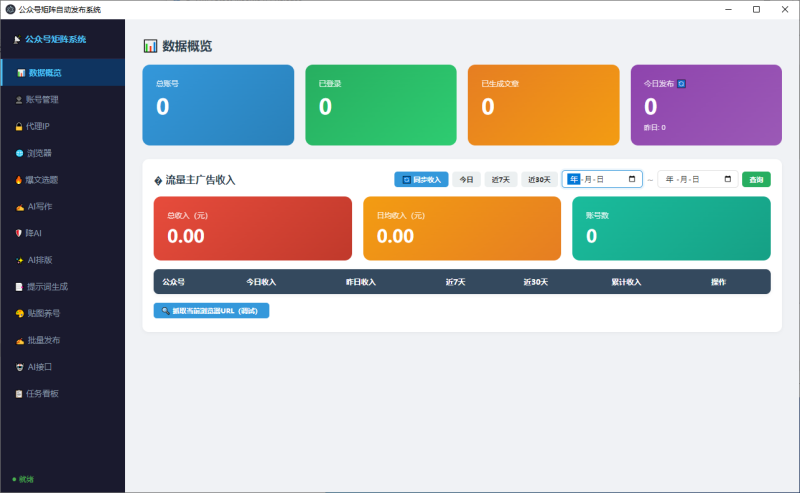Click the 近30天 table column header
This screenshot has width=800, height=493.
pyautogui.click(x=536, y=282)
